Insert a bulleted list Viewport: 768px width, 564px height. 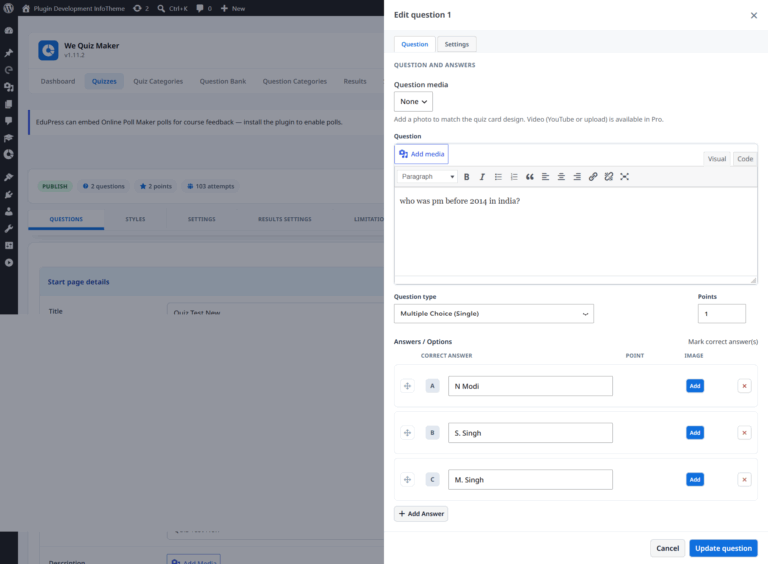pos(498,177)
